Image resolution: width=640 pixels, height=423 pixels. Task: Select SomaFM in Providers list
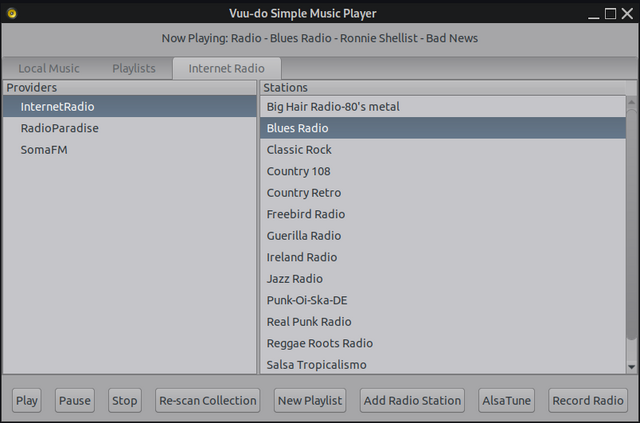click(x=43, y=150)
